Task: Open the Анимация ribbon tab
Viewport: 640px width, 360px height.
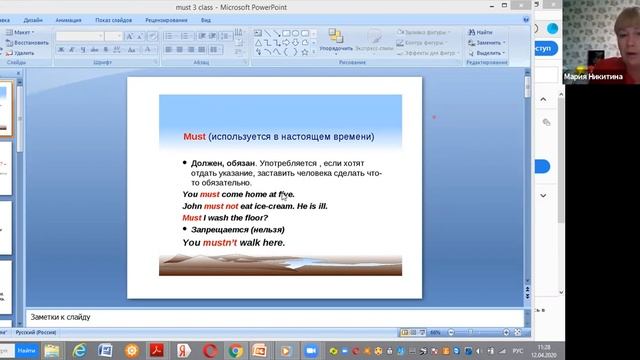Action: (69, 20)
